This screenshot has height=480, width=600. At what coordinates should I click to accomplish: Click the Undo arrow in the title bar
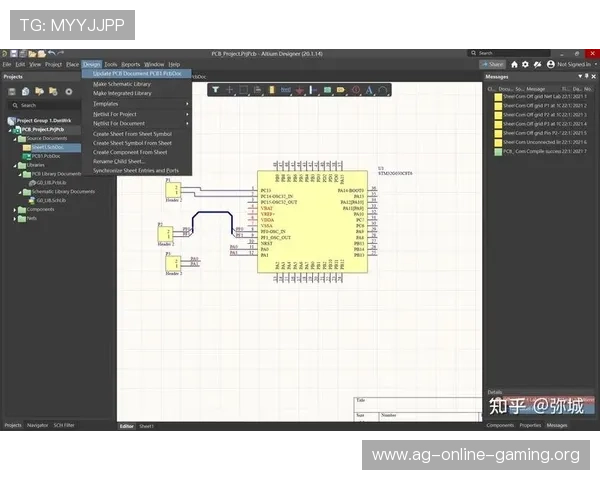51,53
